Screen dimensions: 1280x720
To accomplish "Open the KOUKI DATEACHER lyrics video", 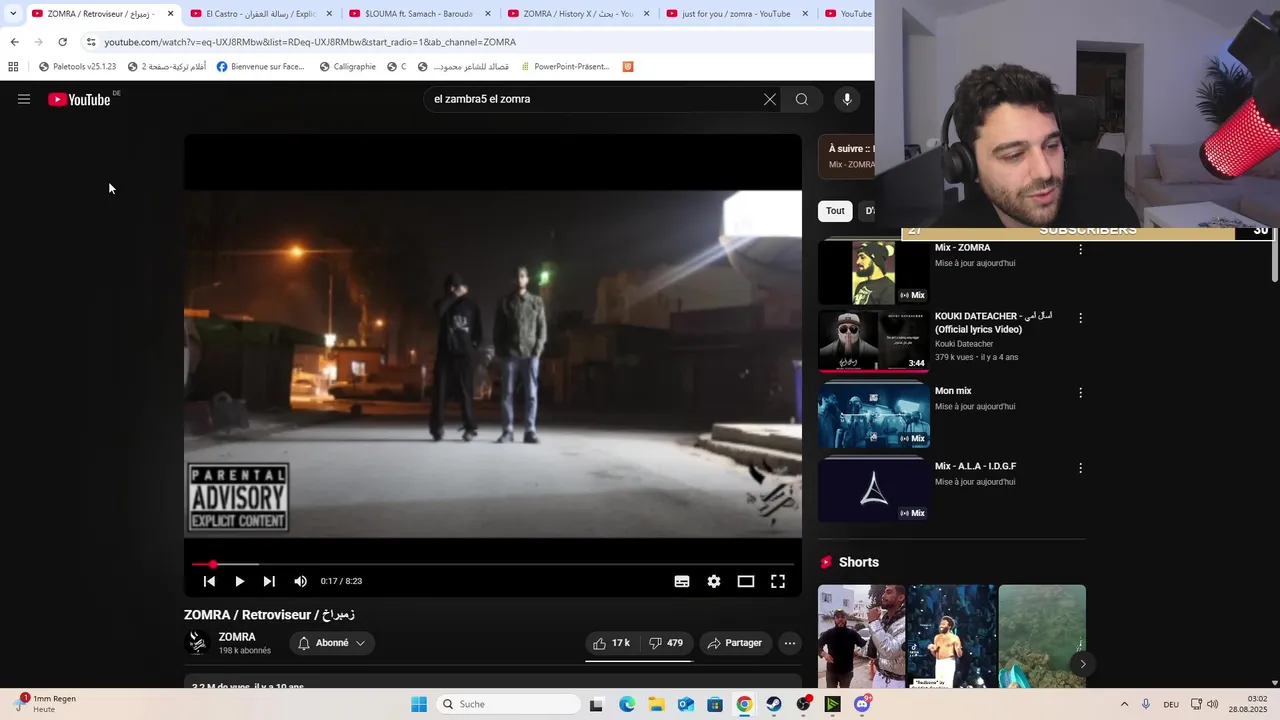I will point(874,341).
